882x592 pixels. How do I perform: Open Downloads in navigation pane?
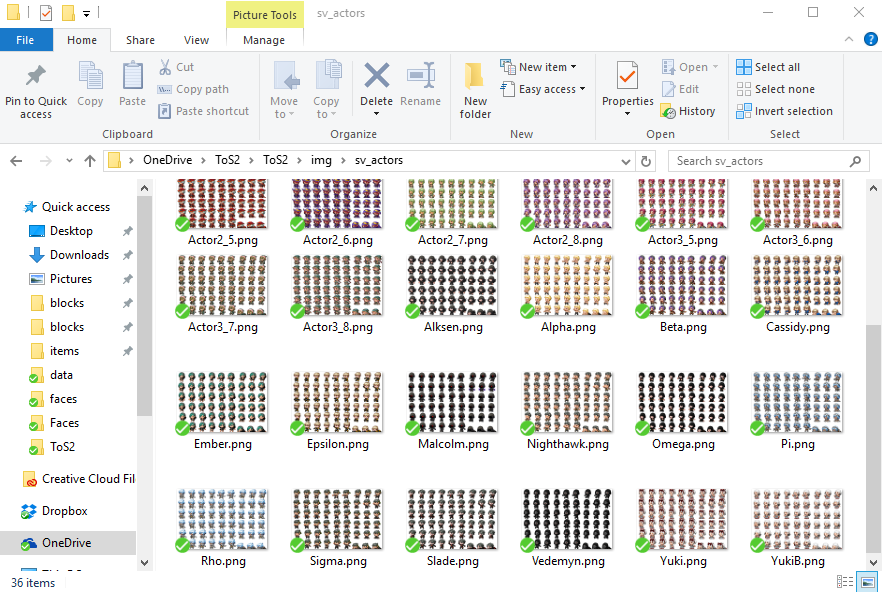click(x=79, y=255)
